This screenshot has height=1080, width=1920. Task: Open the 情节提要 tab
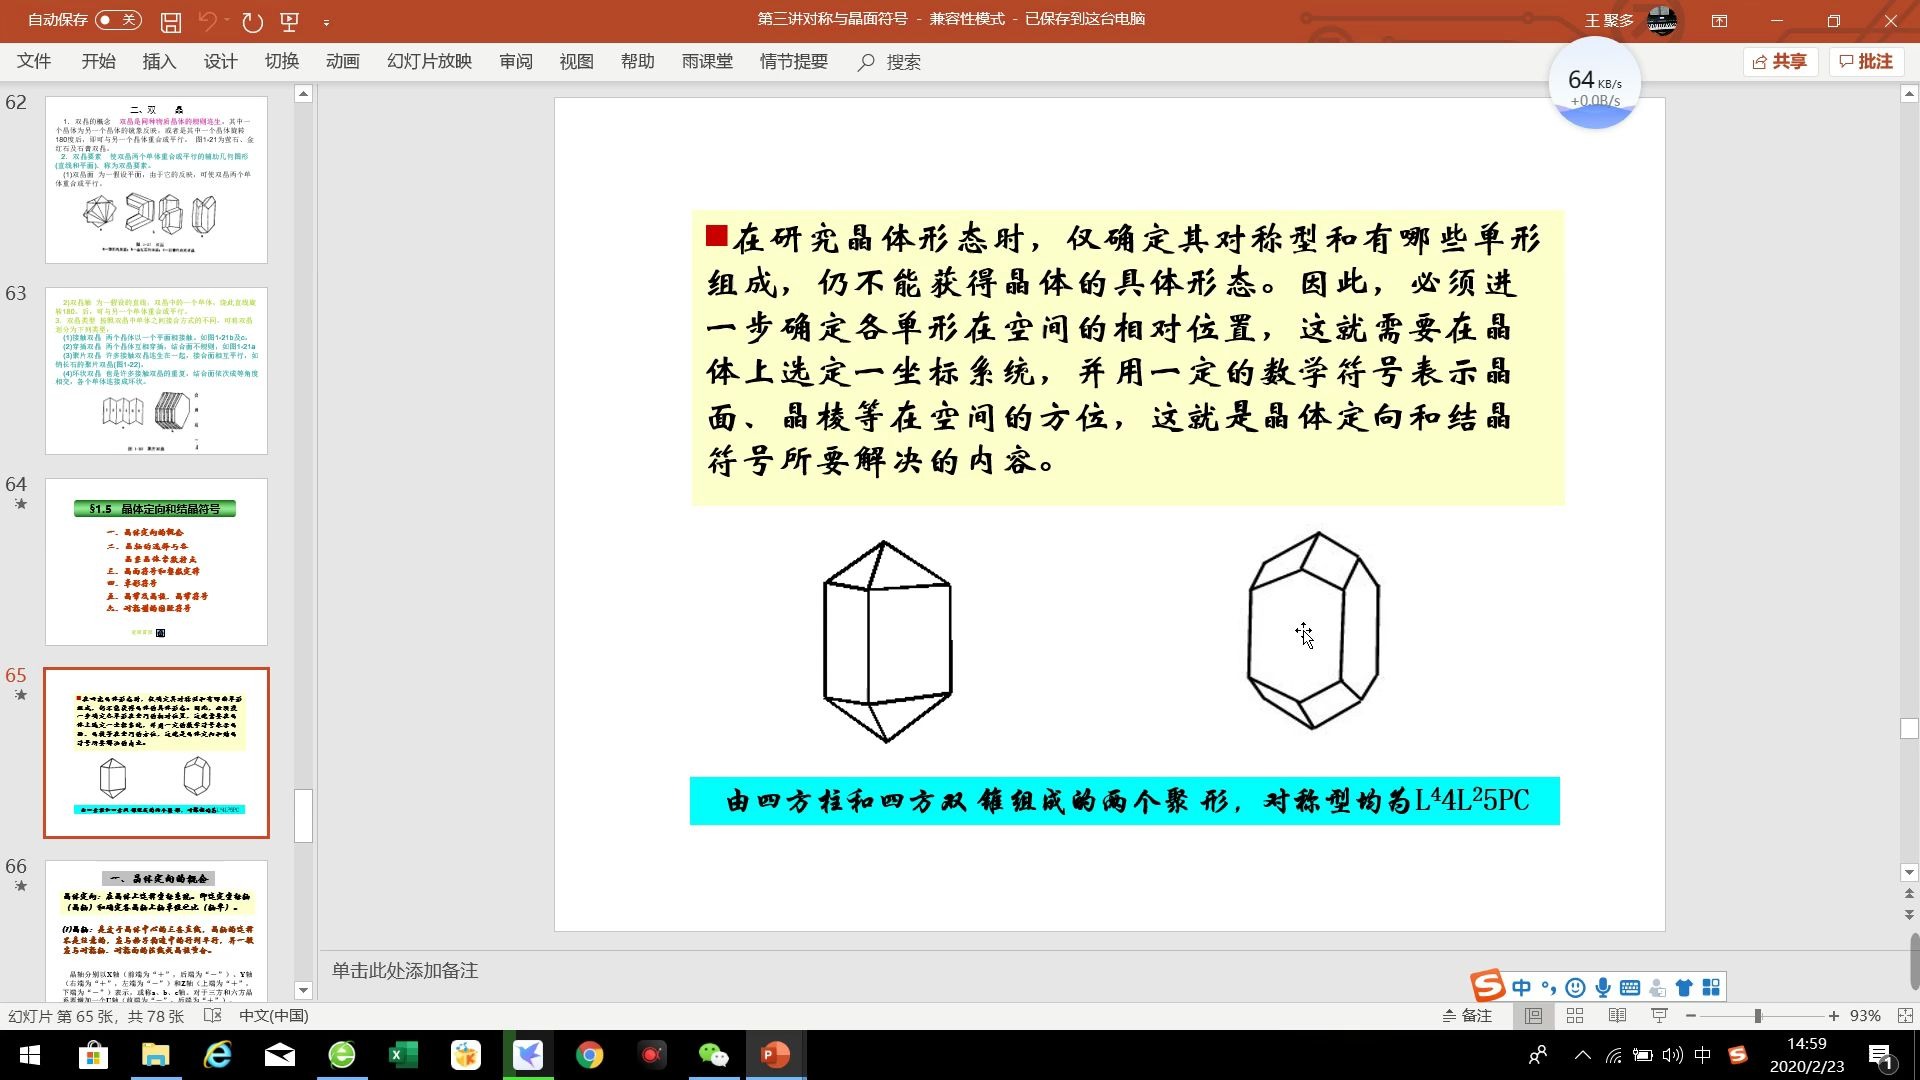[794, 62]
